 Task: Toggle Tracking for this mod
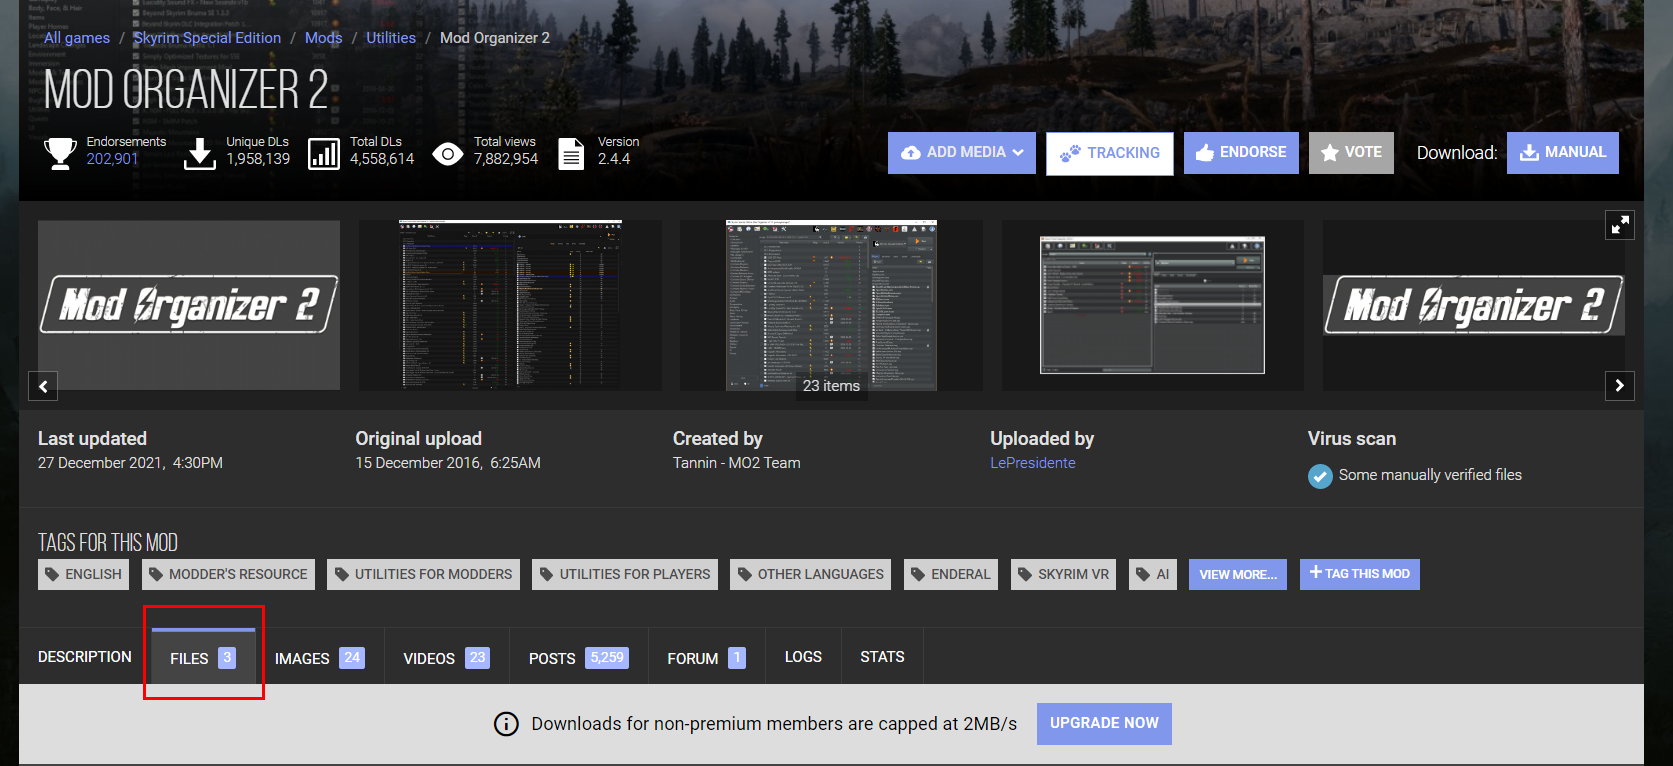point(1110,153)
